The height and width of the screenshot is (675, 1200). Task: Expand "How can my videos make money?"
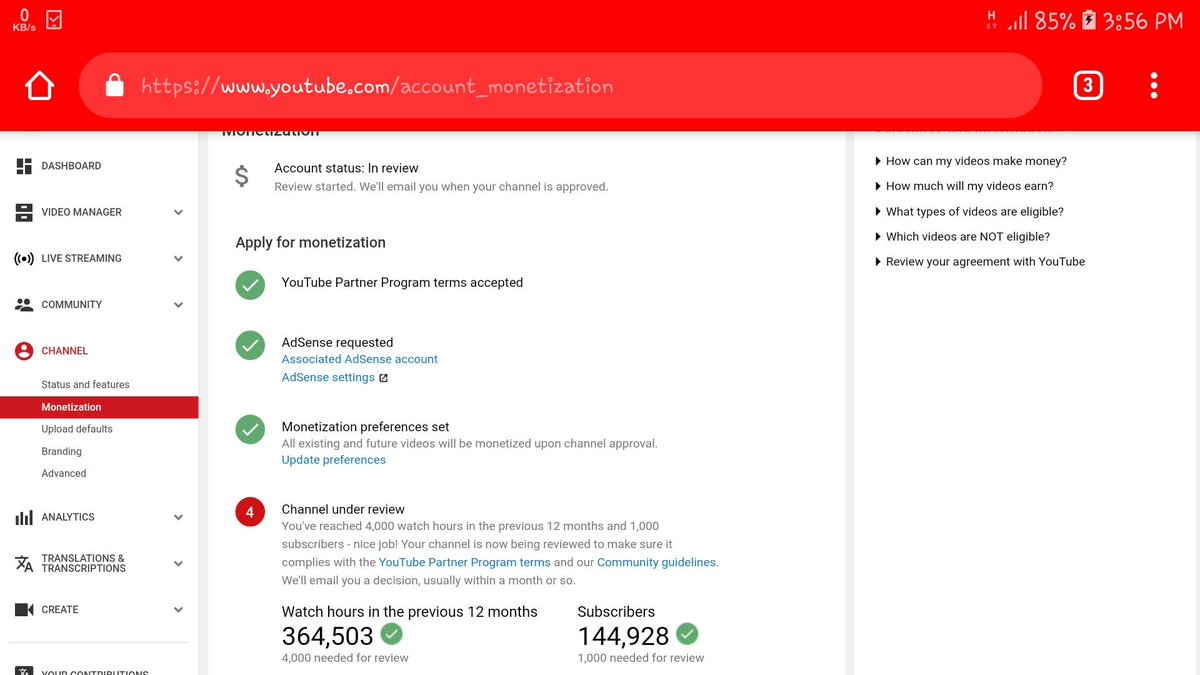pos(971,161)
